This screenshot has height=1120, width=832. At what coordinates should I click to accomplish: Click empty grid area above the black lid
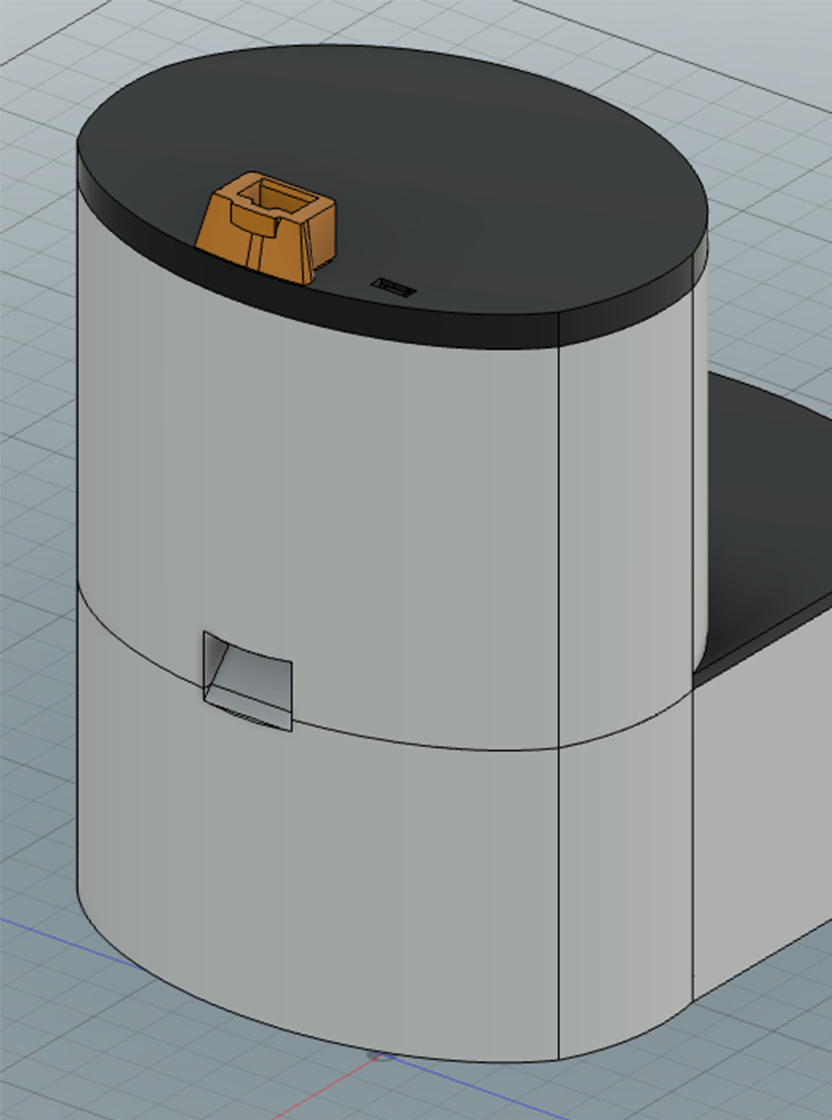pyautogui.click(x=300, y=25)
